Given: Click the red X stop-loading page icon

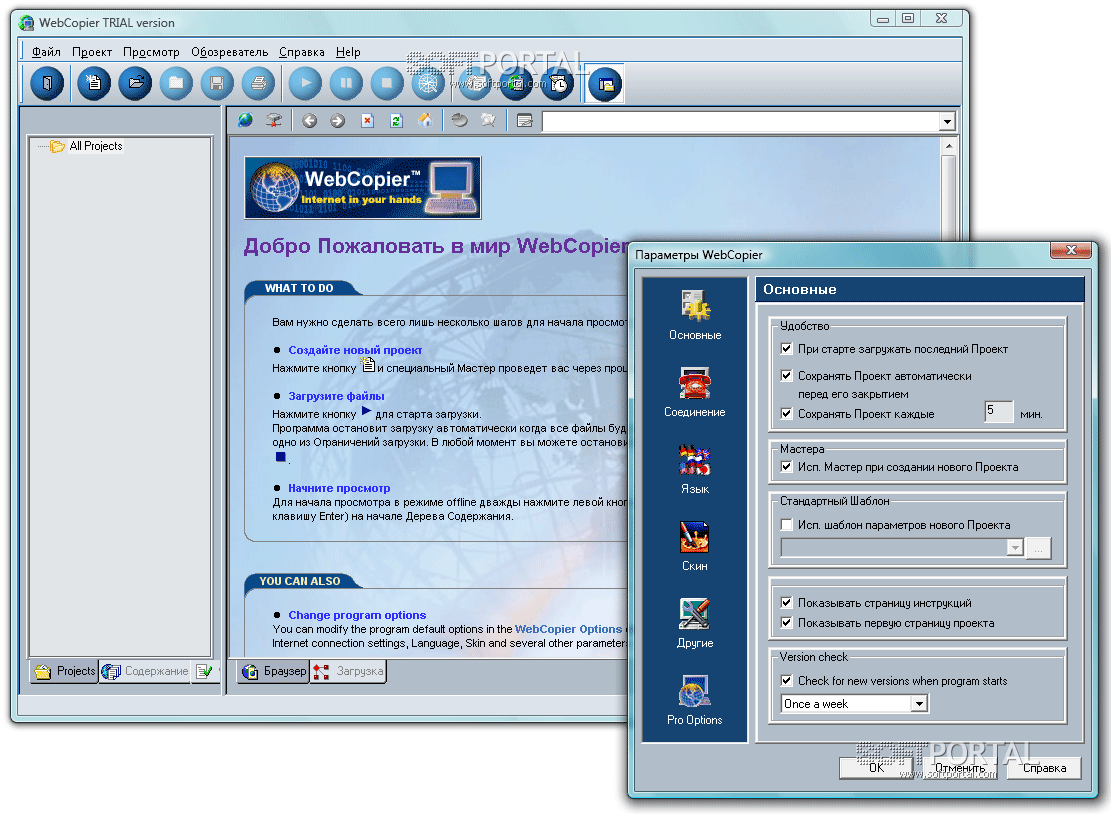Looking at the screenshot, I should coord(367,121).
